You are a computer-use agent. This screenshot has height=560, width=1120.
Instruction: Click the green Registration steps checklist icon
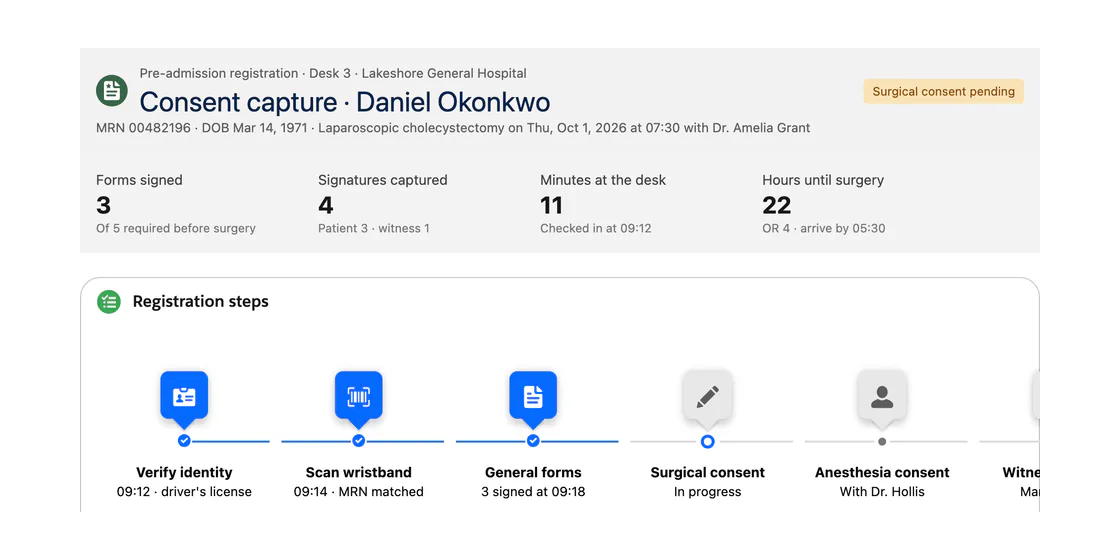[109, 301]
